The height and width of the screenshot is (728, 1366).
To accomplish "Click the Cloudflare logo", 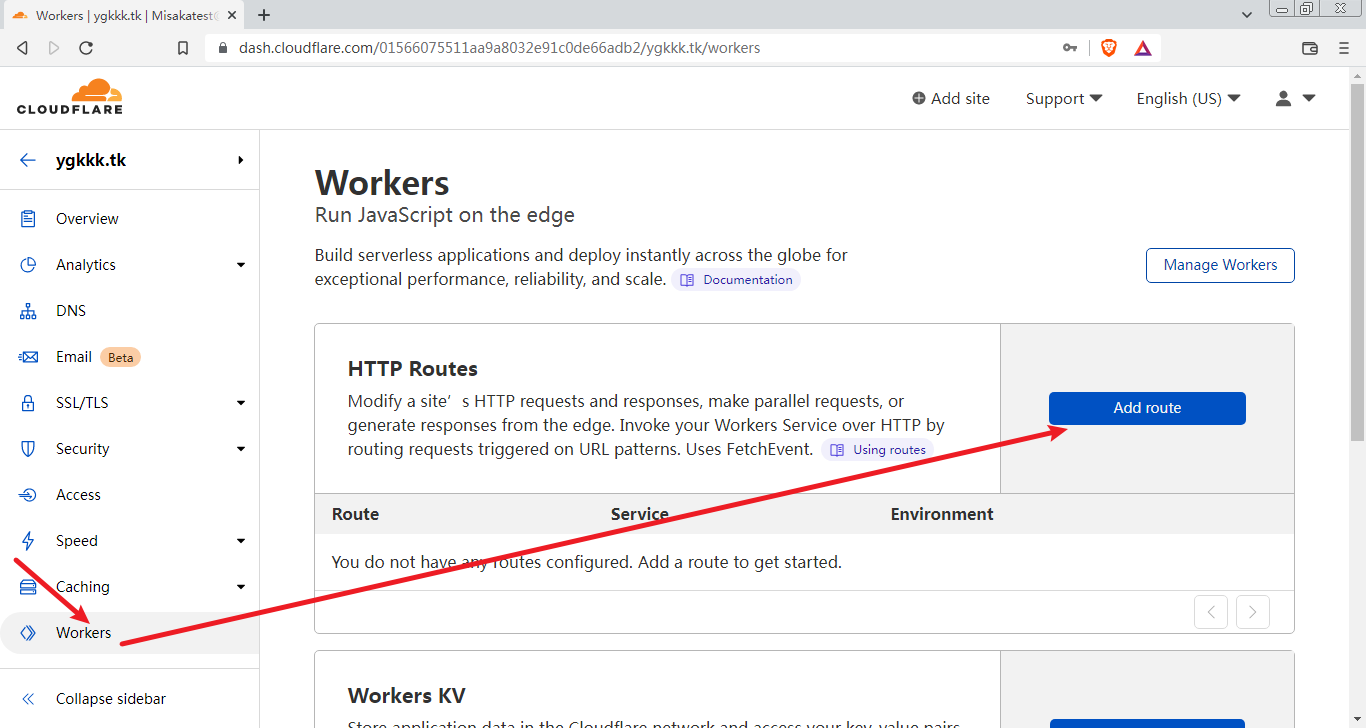I will click(70, 97).
